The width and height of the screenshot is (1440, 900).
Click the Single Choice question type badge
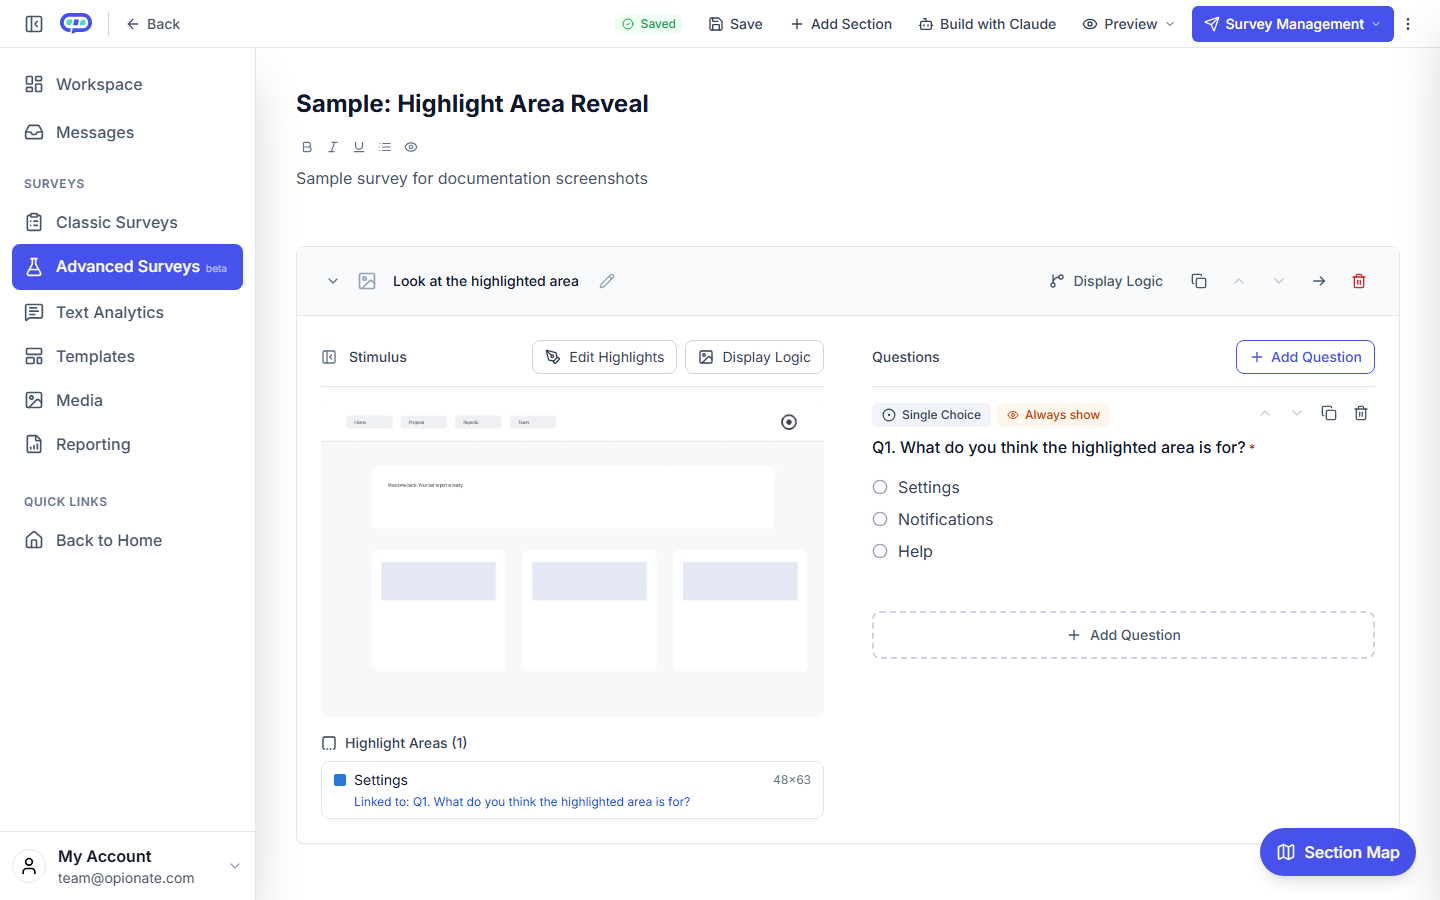click(931, 415)
